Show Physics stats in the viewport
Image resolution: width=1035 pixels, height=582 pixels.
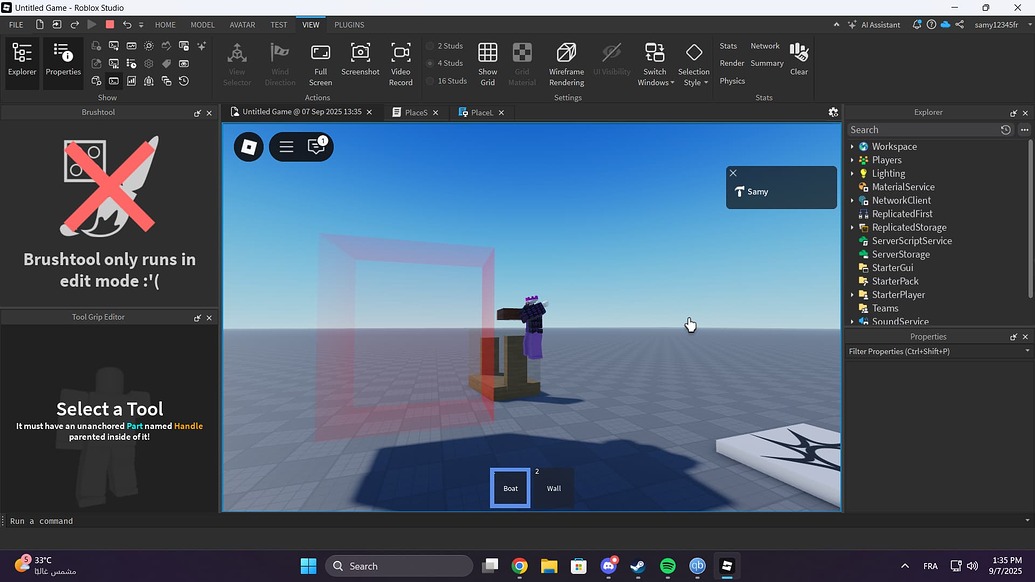pos(732,80)
